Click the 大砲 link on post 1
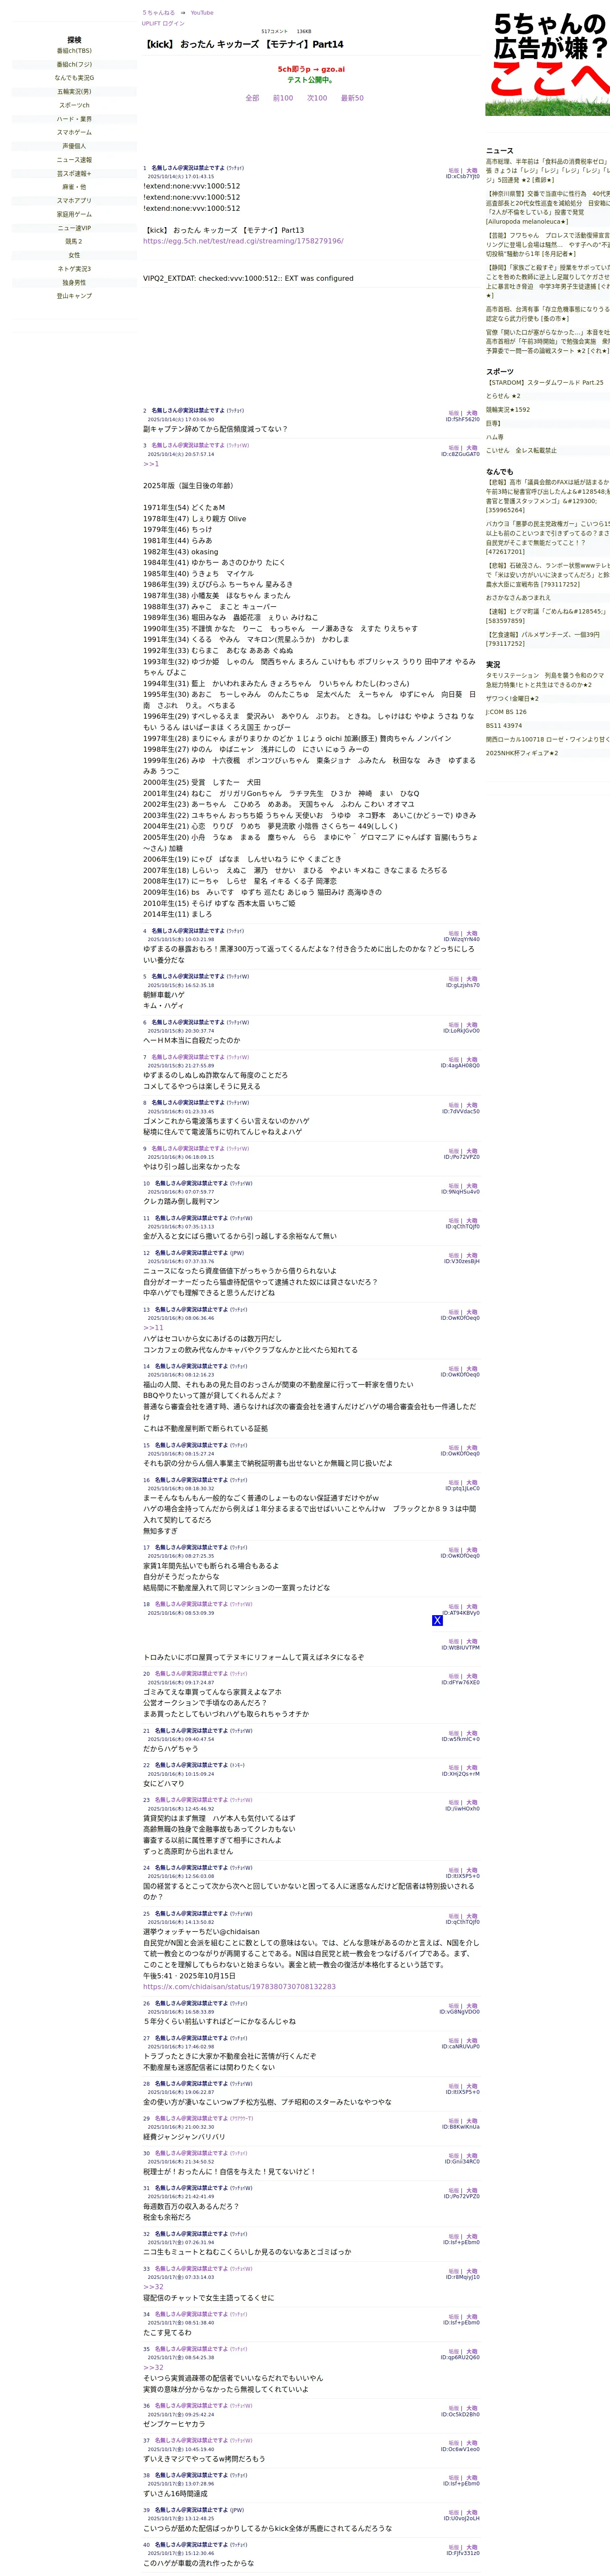The width and height of the screenshot is (610, 2576). tap(472, 171)
